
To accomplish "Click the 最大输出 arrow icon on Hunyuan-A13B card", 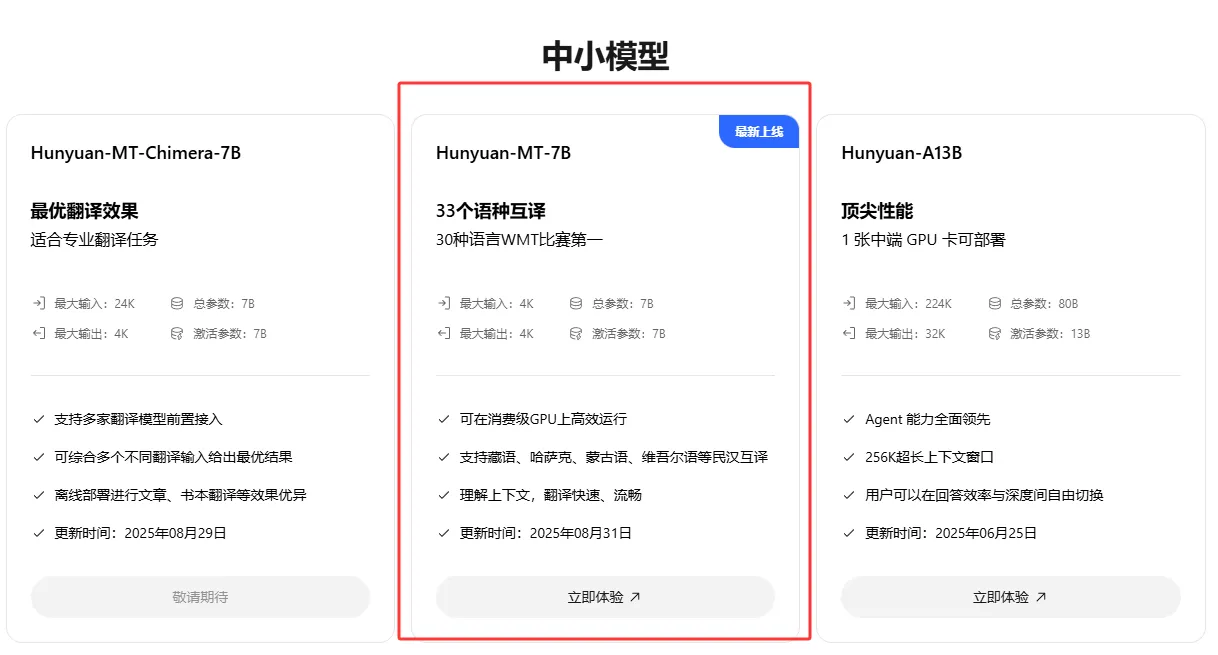I will click(851, 333).
